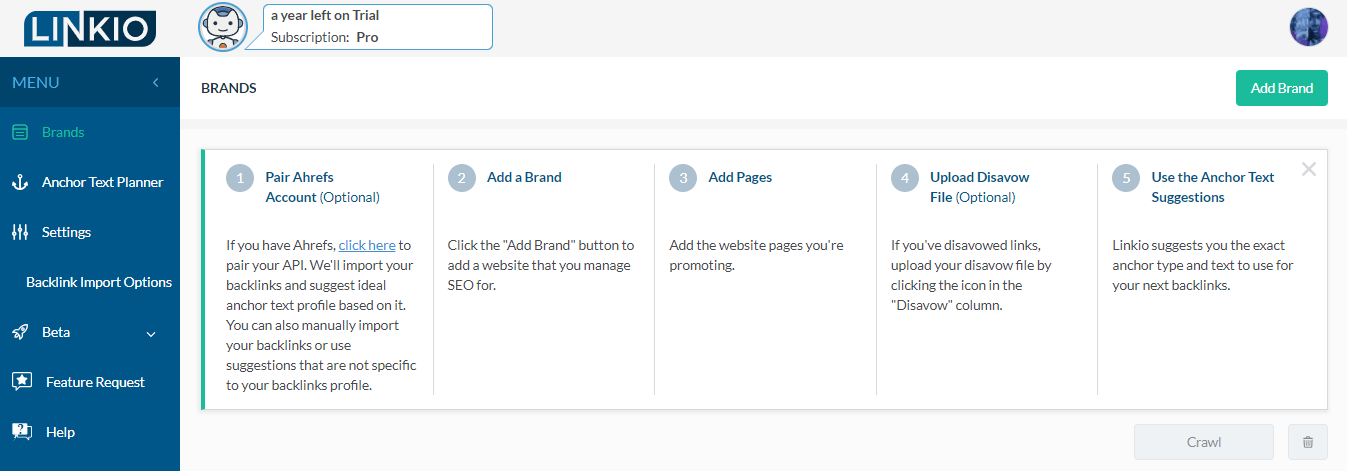
Task: Click step 2 number circle
Action: (x=461, y=178)
